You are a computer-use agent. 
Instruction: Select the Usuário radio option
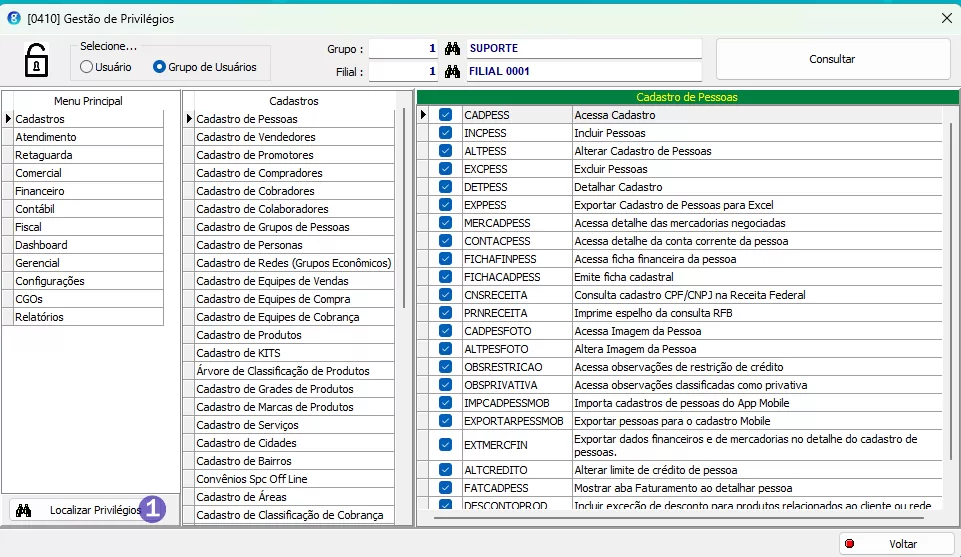click(87, 67)
